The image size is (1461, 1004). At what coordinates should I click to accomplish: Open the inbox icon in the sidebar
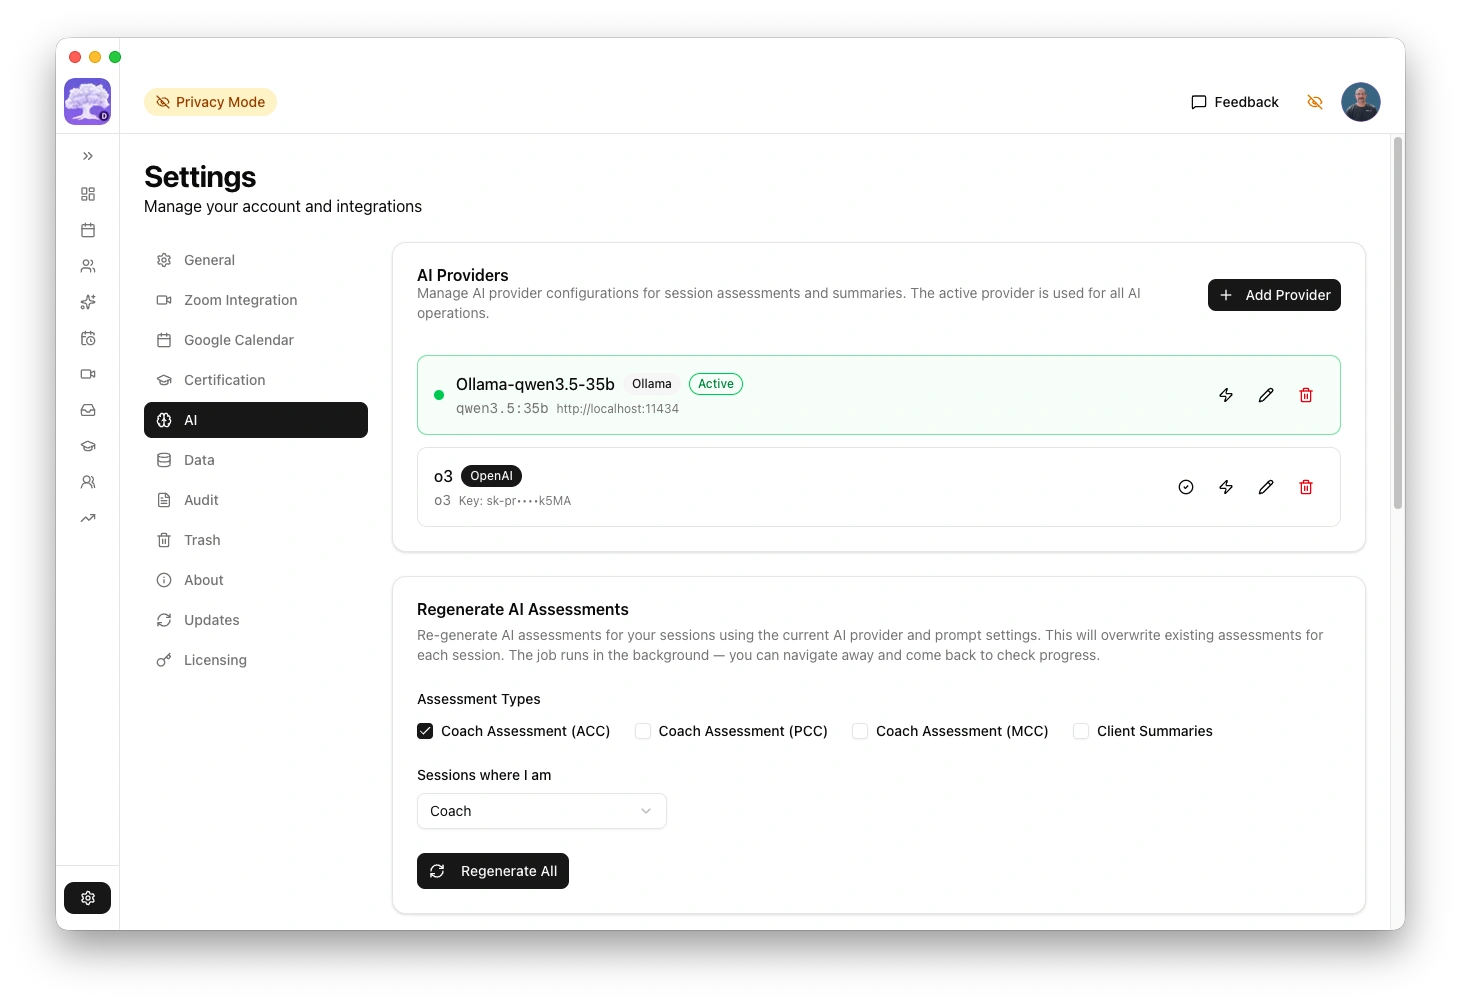[88, 410]
